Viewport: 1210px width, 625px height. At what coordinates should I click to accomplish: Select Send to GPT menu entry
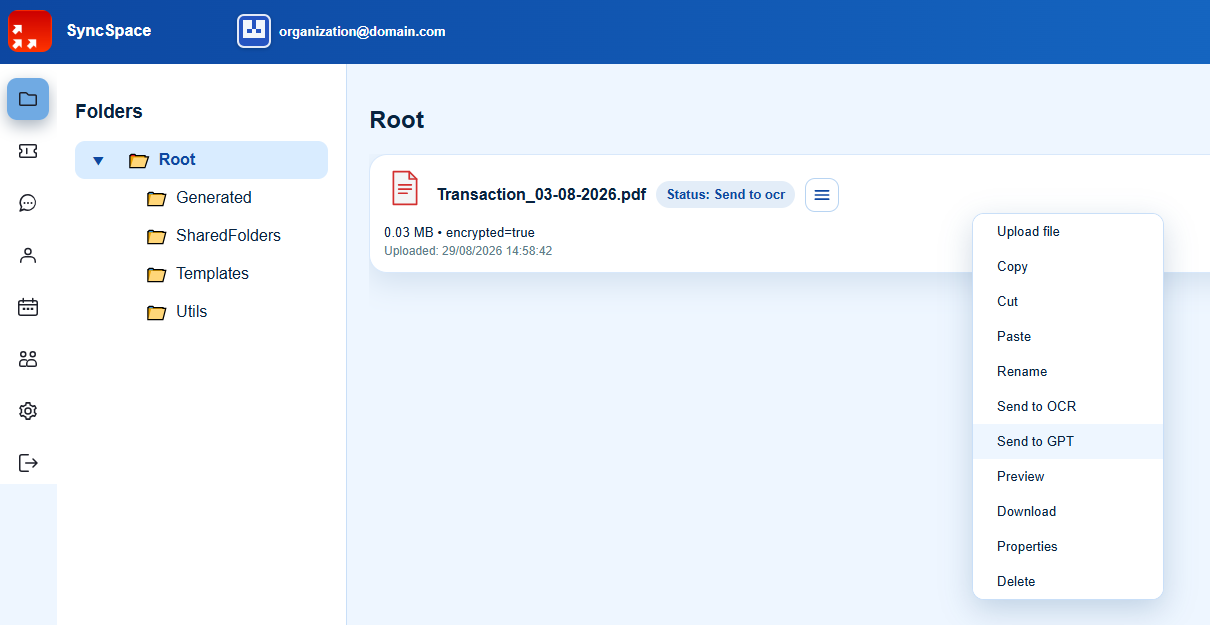point(1068,442)
